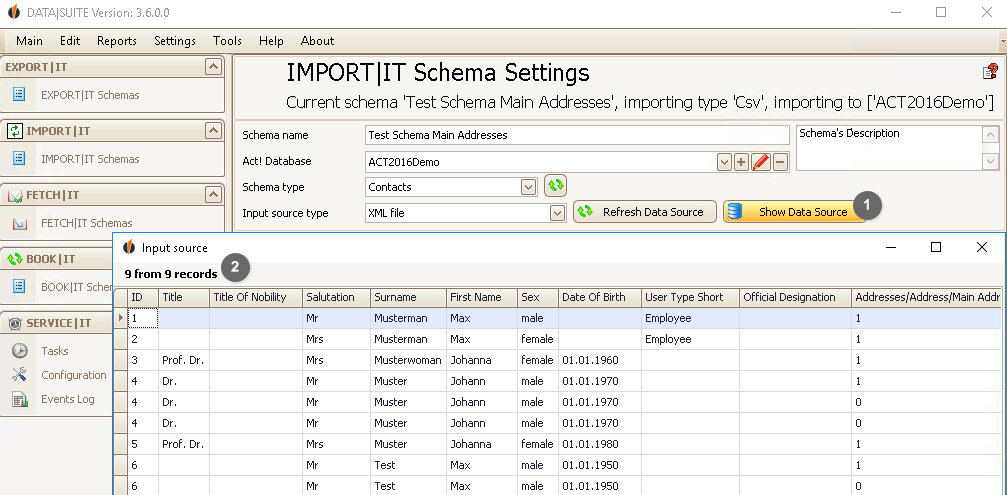1007x495 pixels.
Task: Edit the Act! database with pencil icon
Action: tap(760, 162)
